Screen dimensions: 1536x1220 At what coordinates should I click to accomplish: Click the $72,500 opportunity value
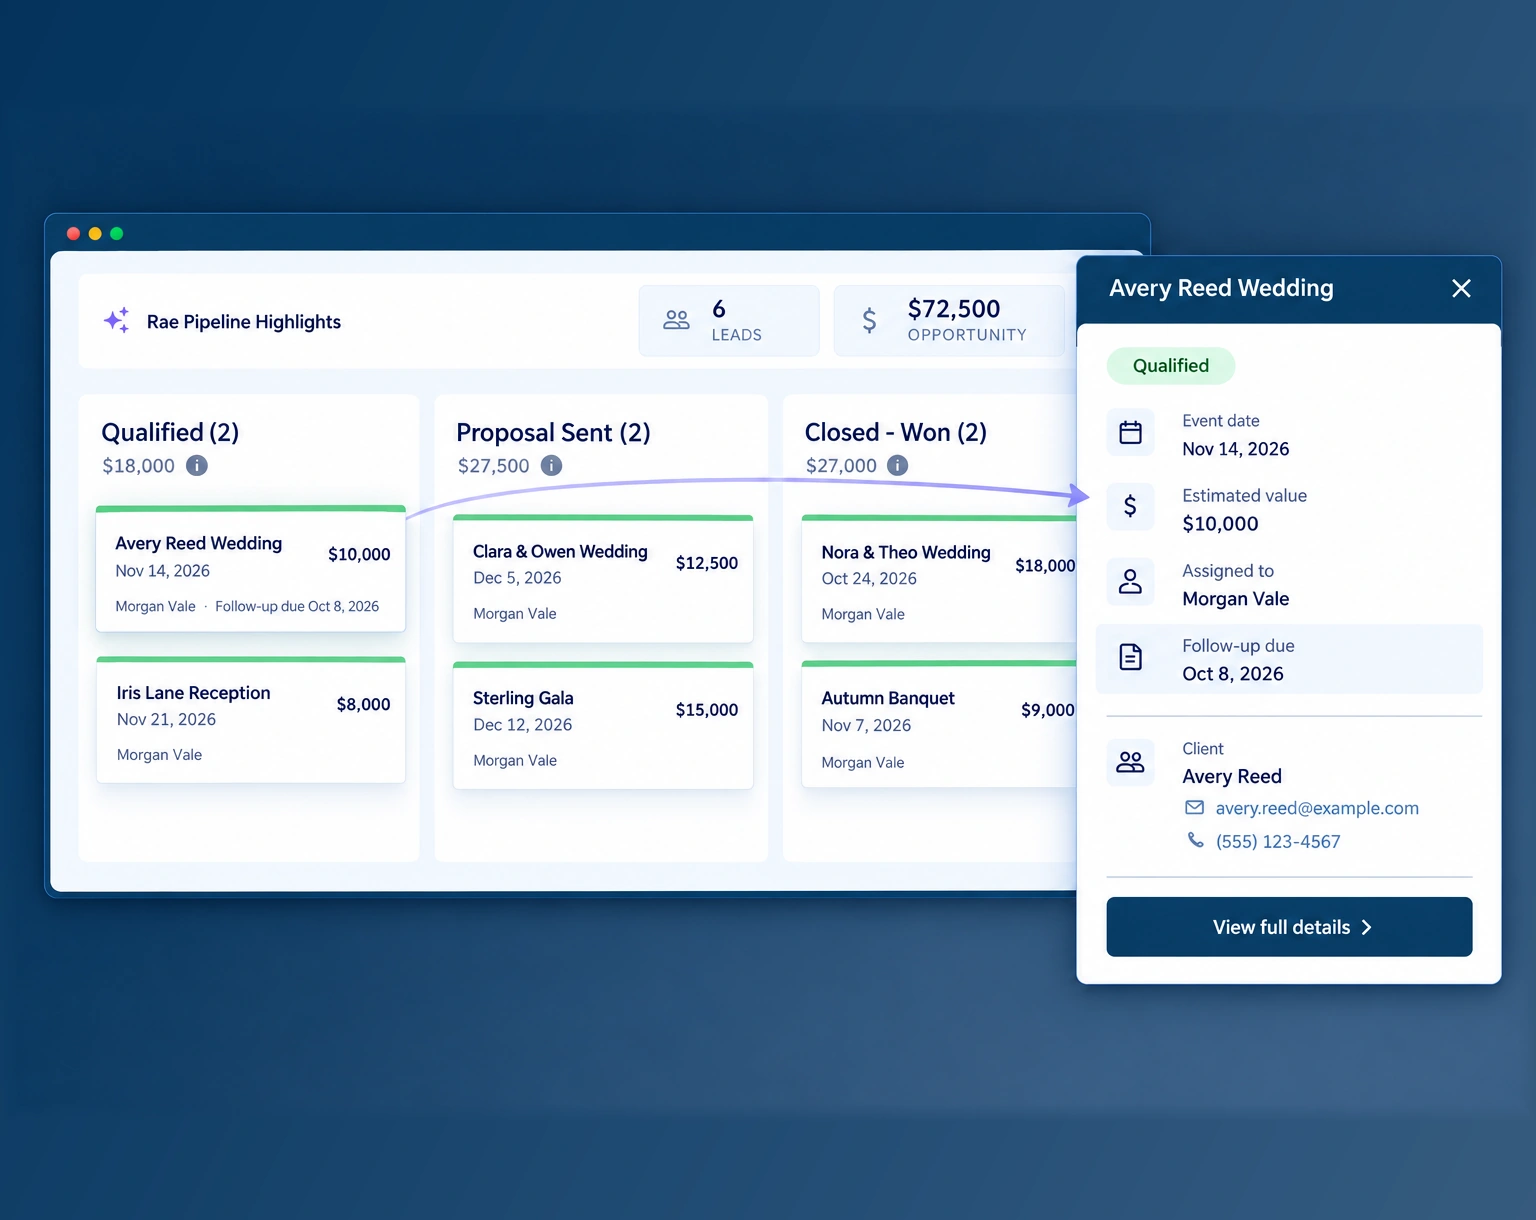954,309
